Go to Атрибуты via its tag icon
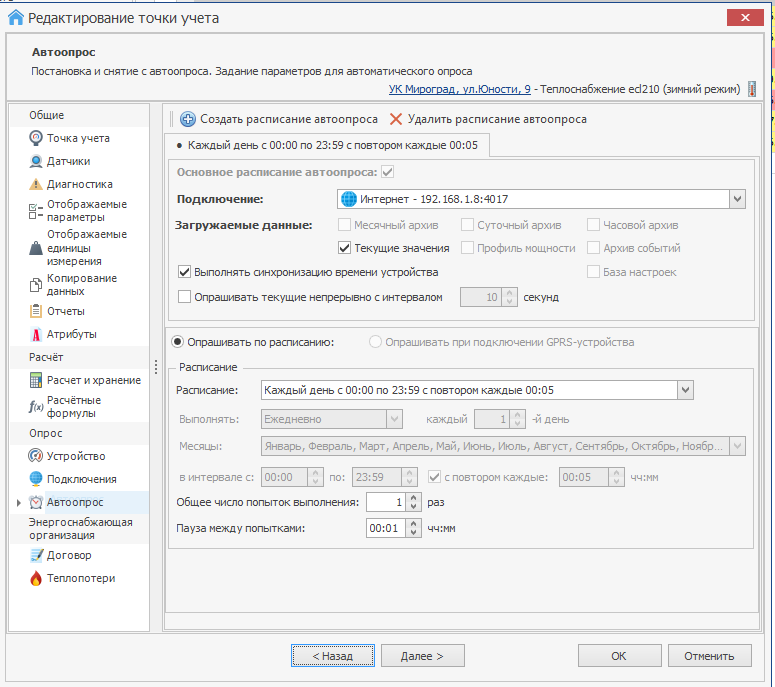The width and height of the screenshot is (775, 687). (36, 334)
